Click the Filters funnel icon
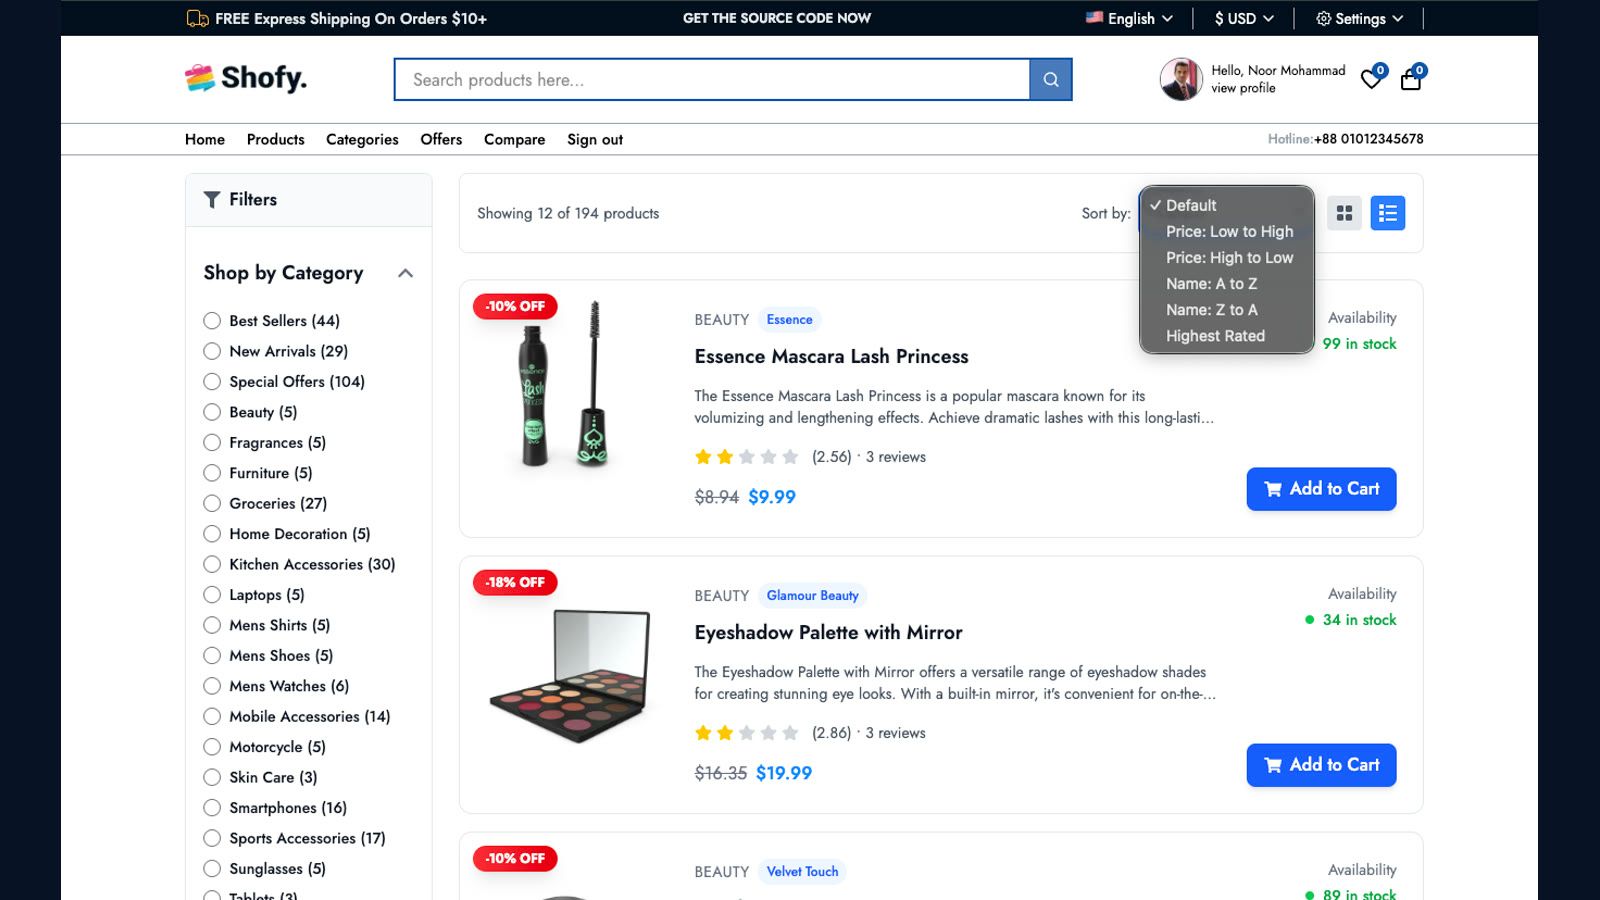The height and width of the screenshot is (900, 1600). click(x=212, y=199)
